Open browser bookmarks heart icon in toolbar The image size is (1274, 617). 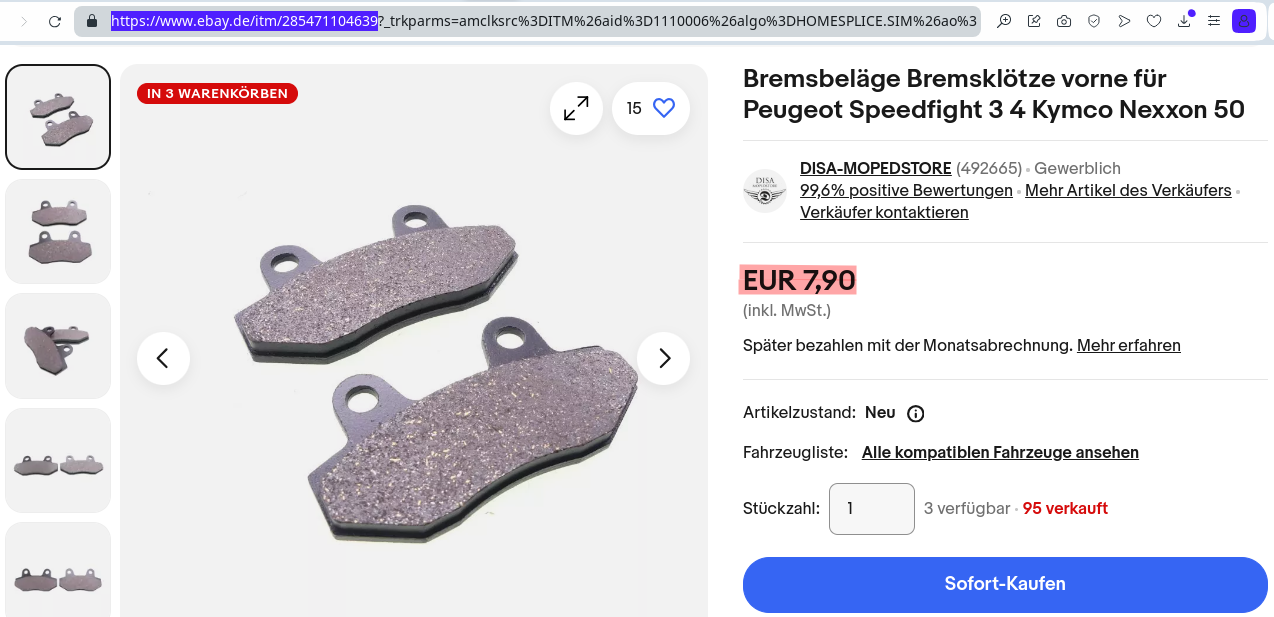1154,21
